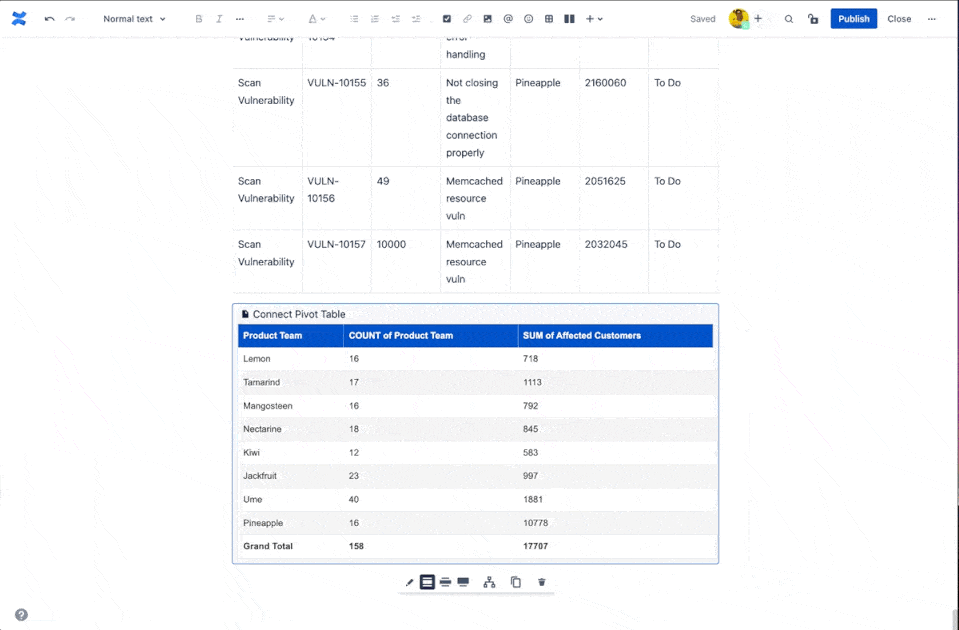The width and height of the screenshot is (959, 630).
Task: Open page restrictions lock icon
Action: [x=813, y=19]
